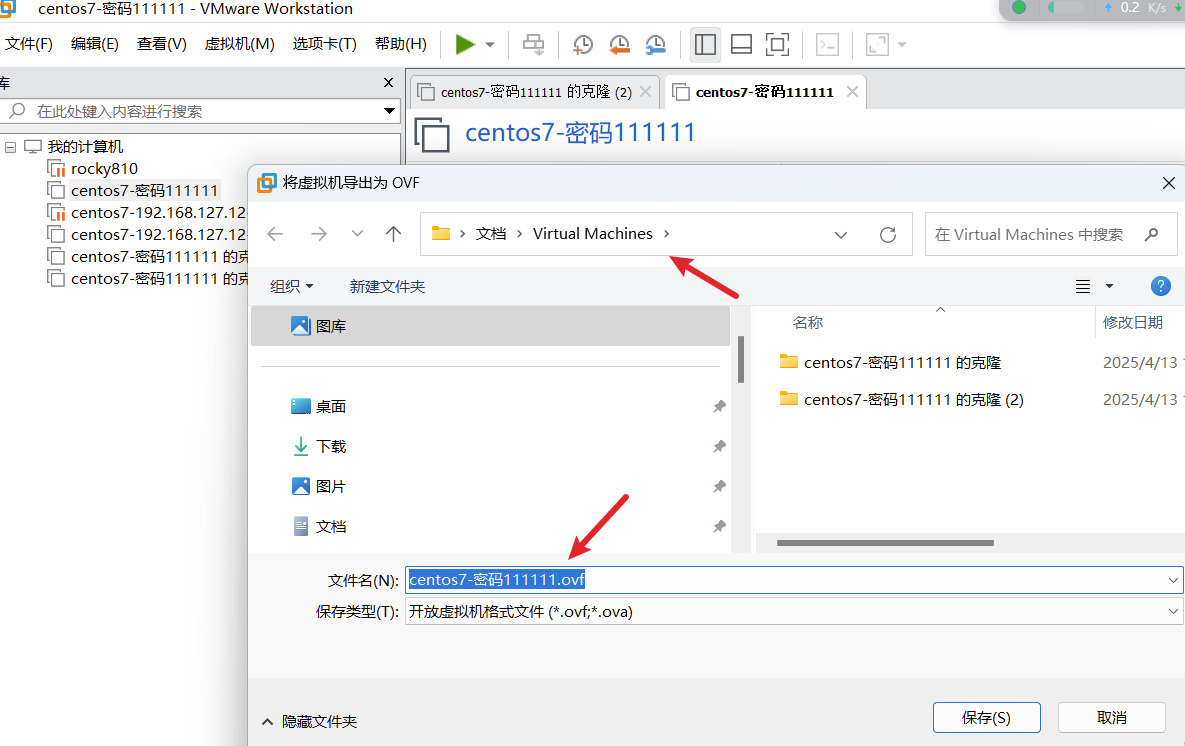Click Virtual Machines in the breadcrumb
The width and height of the screenshot is (1185, 746).
pyautogui.click(x=592, y=234)
